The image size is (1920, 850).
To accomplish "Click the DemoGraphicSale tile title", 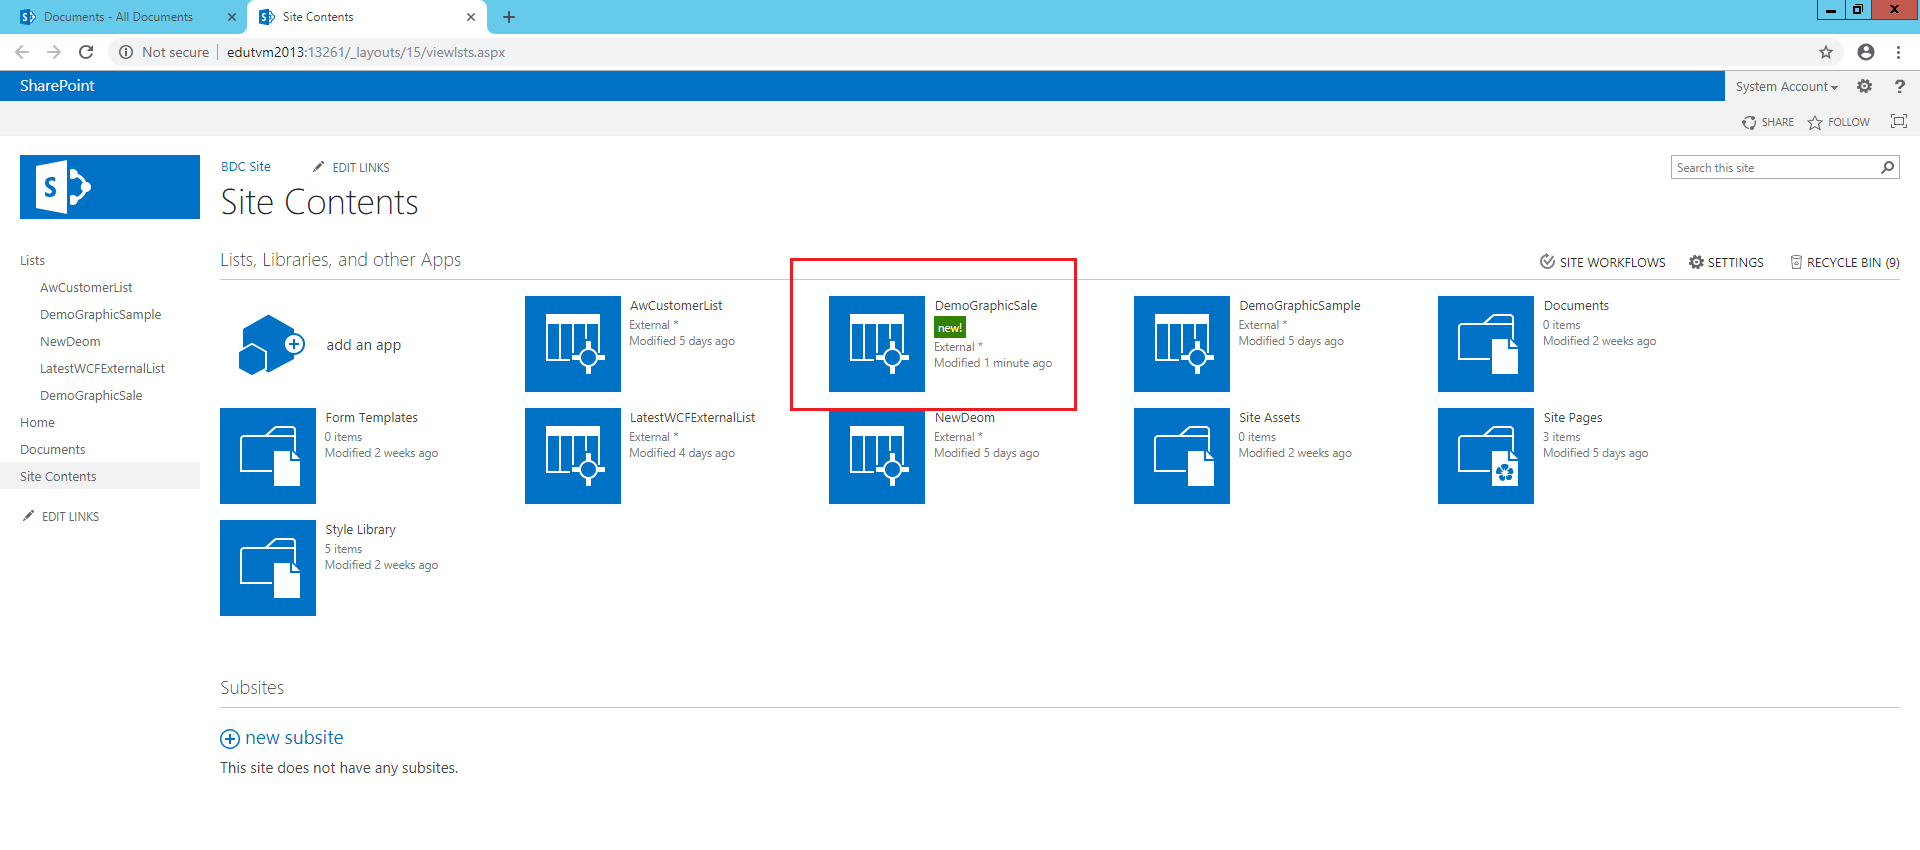I will (x=985, y=306).
